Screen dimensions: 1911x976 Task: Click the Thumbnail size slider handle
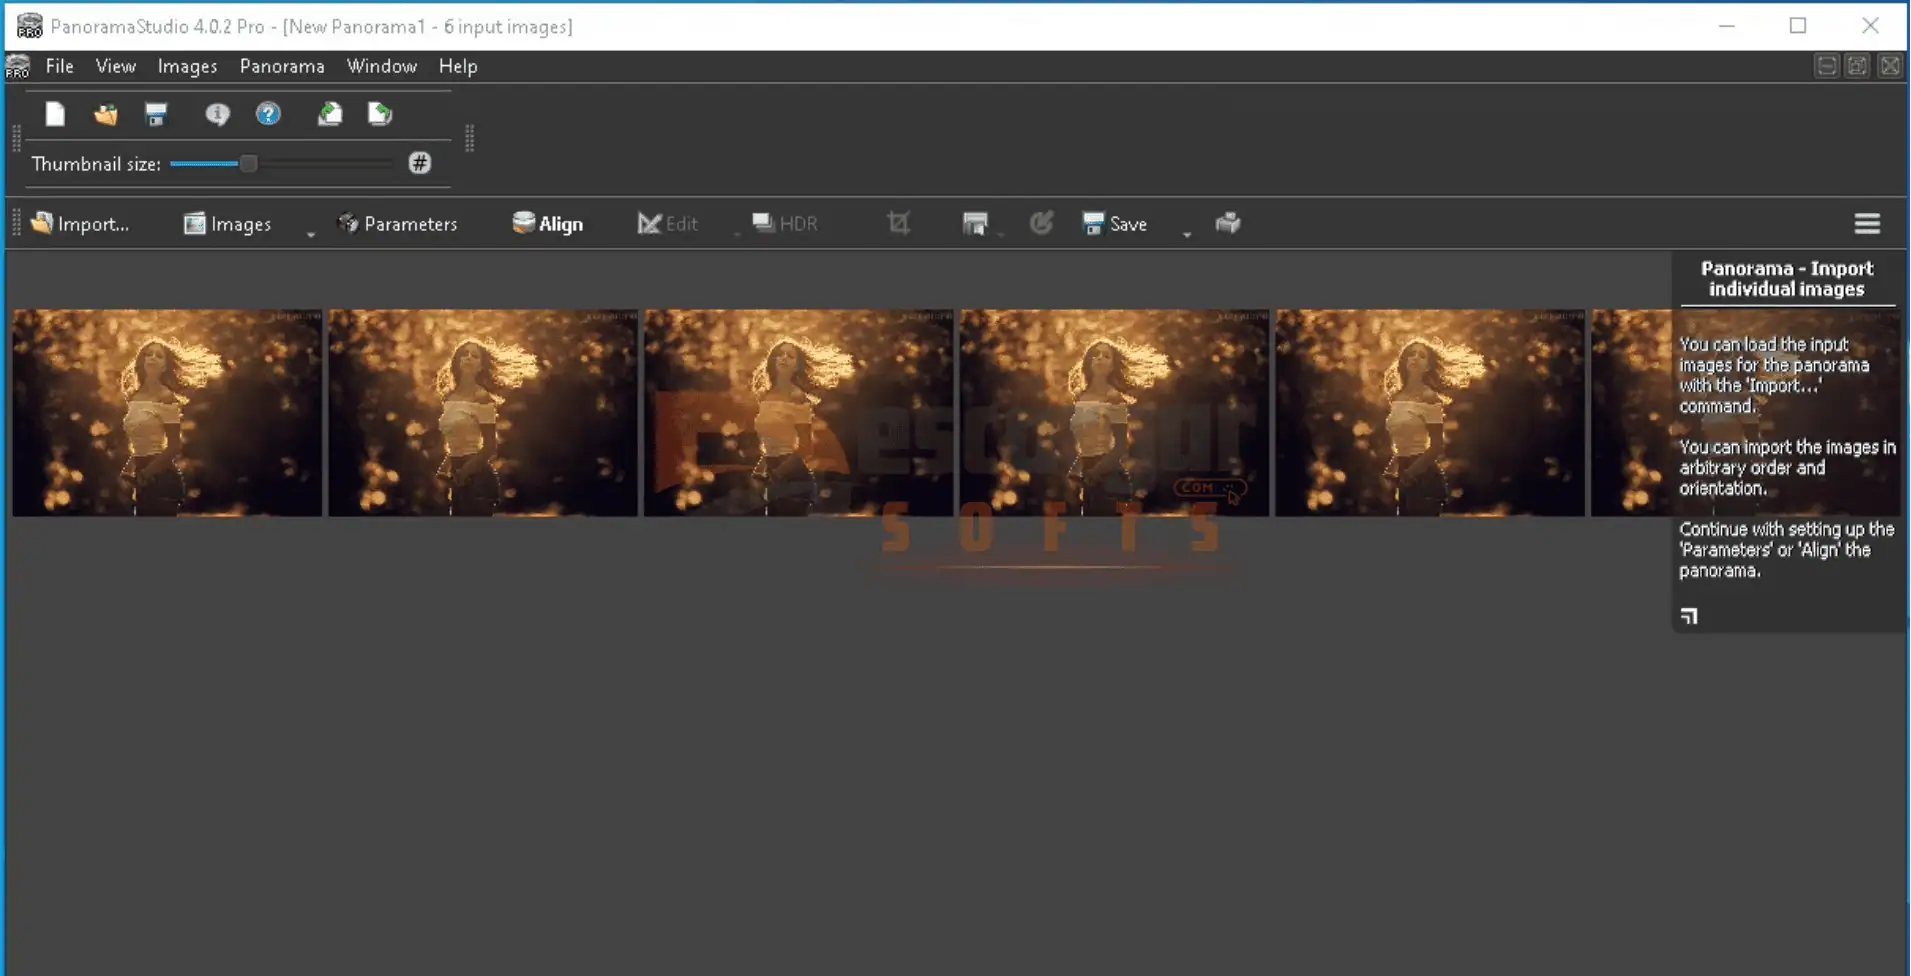(249, 164)
